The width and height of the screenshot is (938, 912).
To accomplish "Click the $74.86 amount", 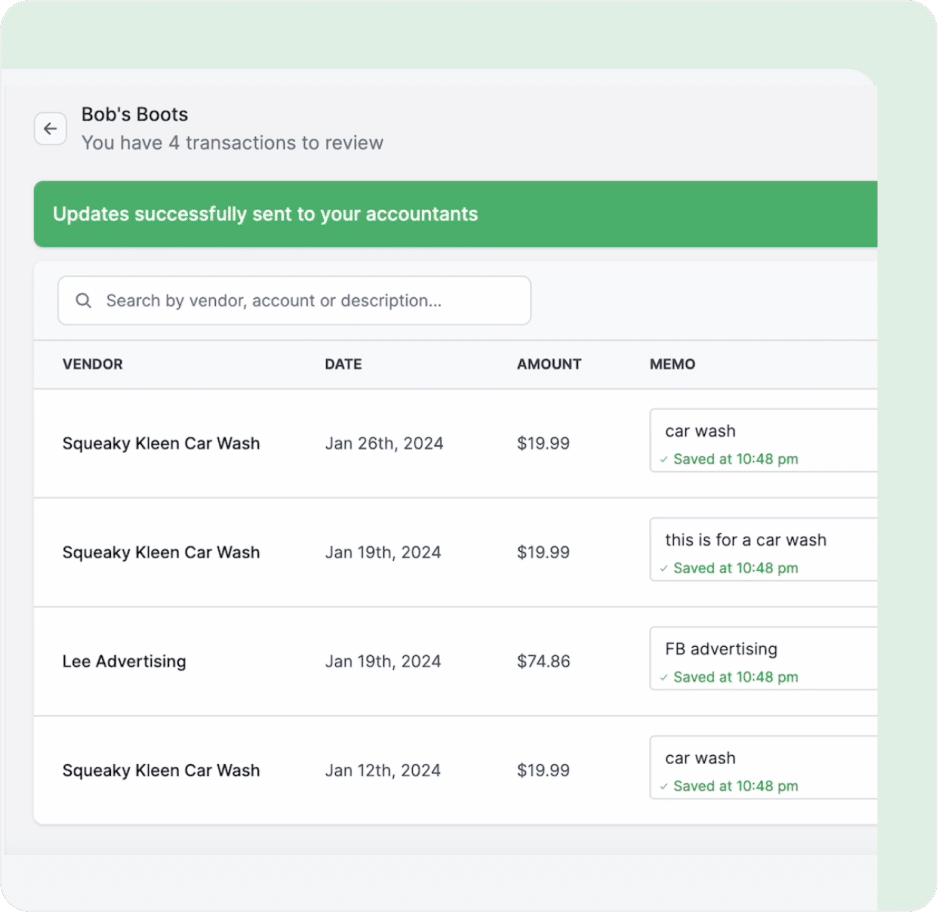I will [543, 661].
